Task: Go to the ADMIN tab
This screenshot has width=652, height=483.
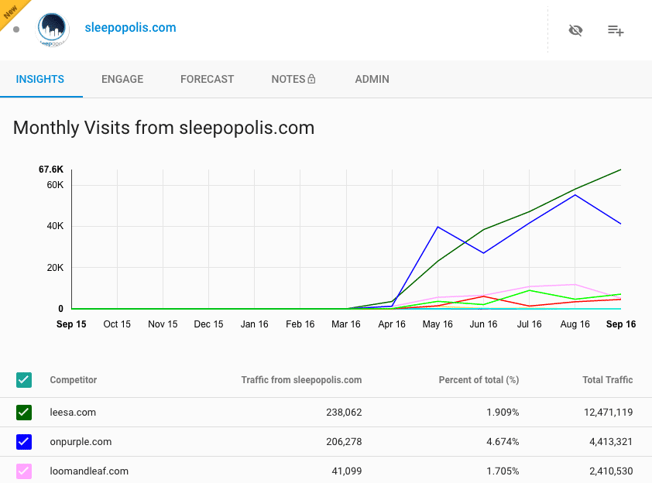Action: 372,79
